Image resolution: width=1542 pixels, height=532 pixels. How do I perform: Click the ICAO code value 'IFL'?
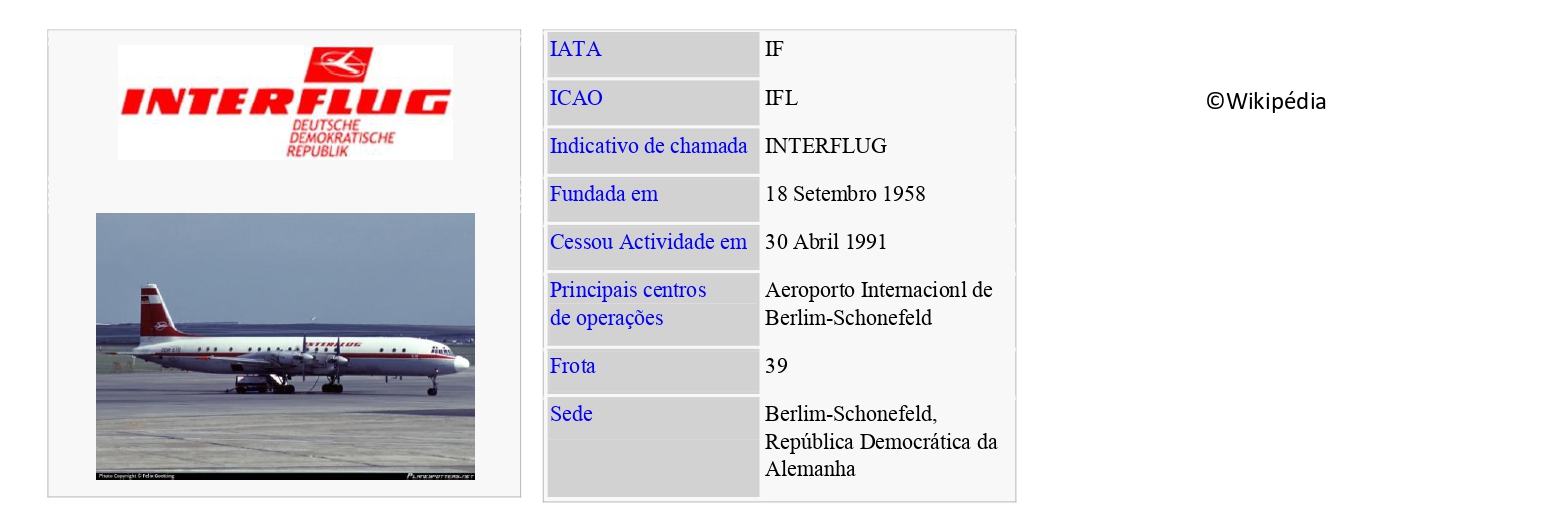781,98
